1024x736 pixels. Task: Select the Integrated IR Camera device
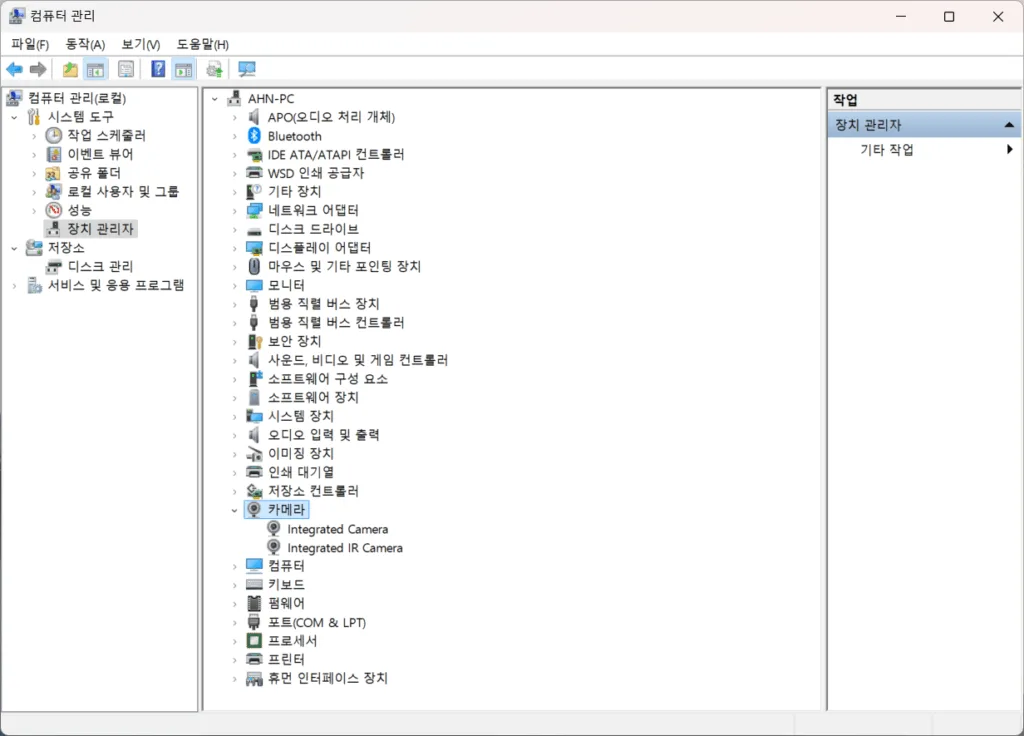[x=344, y=548]
